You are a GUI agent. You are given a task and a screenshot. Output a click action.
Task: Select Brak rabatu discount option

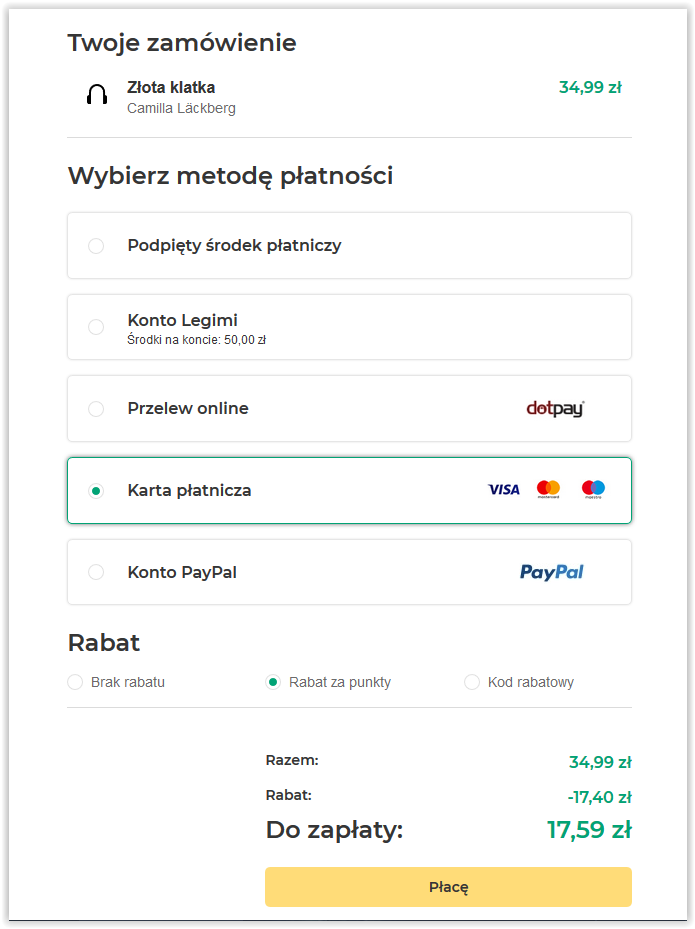point(75,682)
